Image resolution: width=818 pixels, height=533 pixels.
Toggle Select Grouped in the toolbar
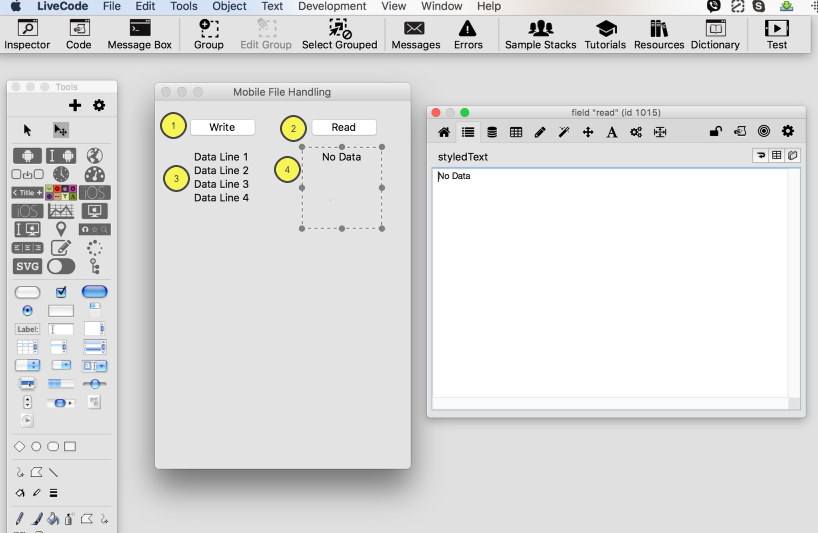pyautogui.click(x=340, y=34)
